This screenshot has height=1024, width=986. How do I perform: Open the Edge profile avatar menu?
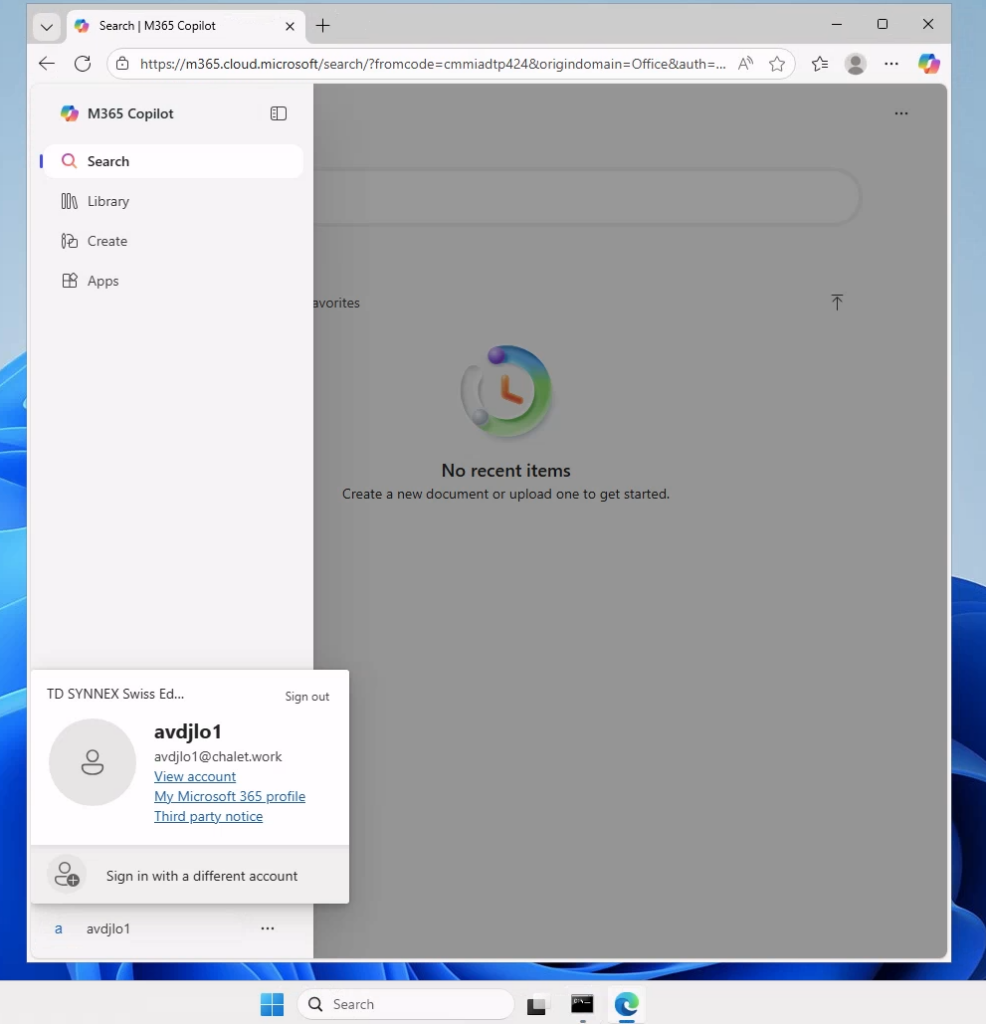point(855,64)
